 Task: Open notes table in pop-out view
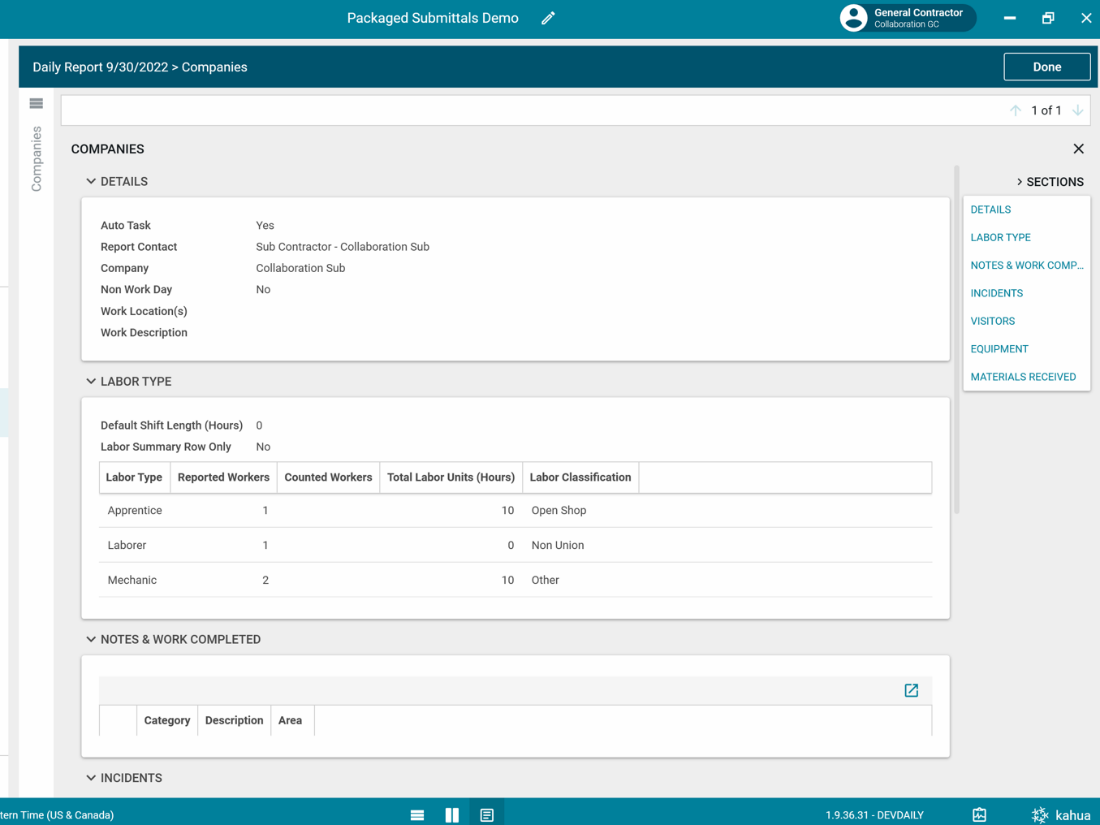click(911, 690)
